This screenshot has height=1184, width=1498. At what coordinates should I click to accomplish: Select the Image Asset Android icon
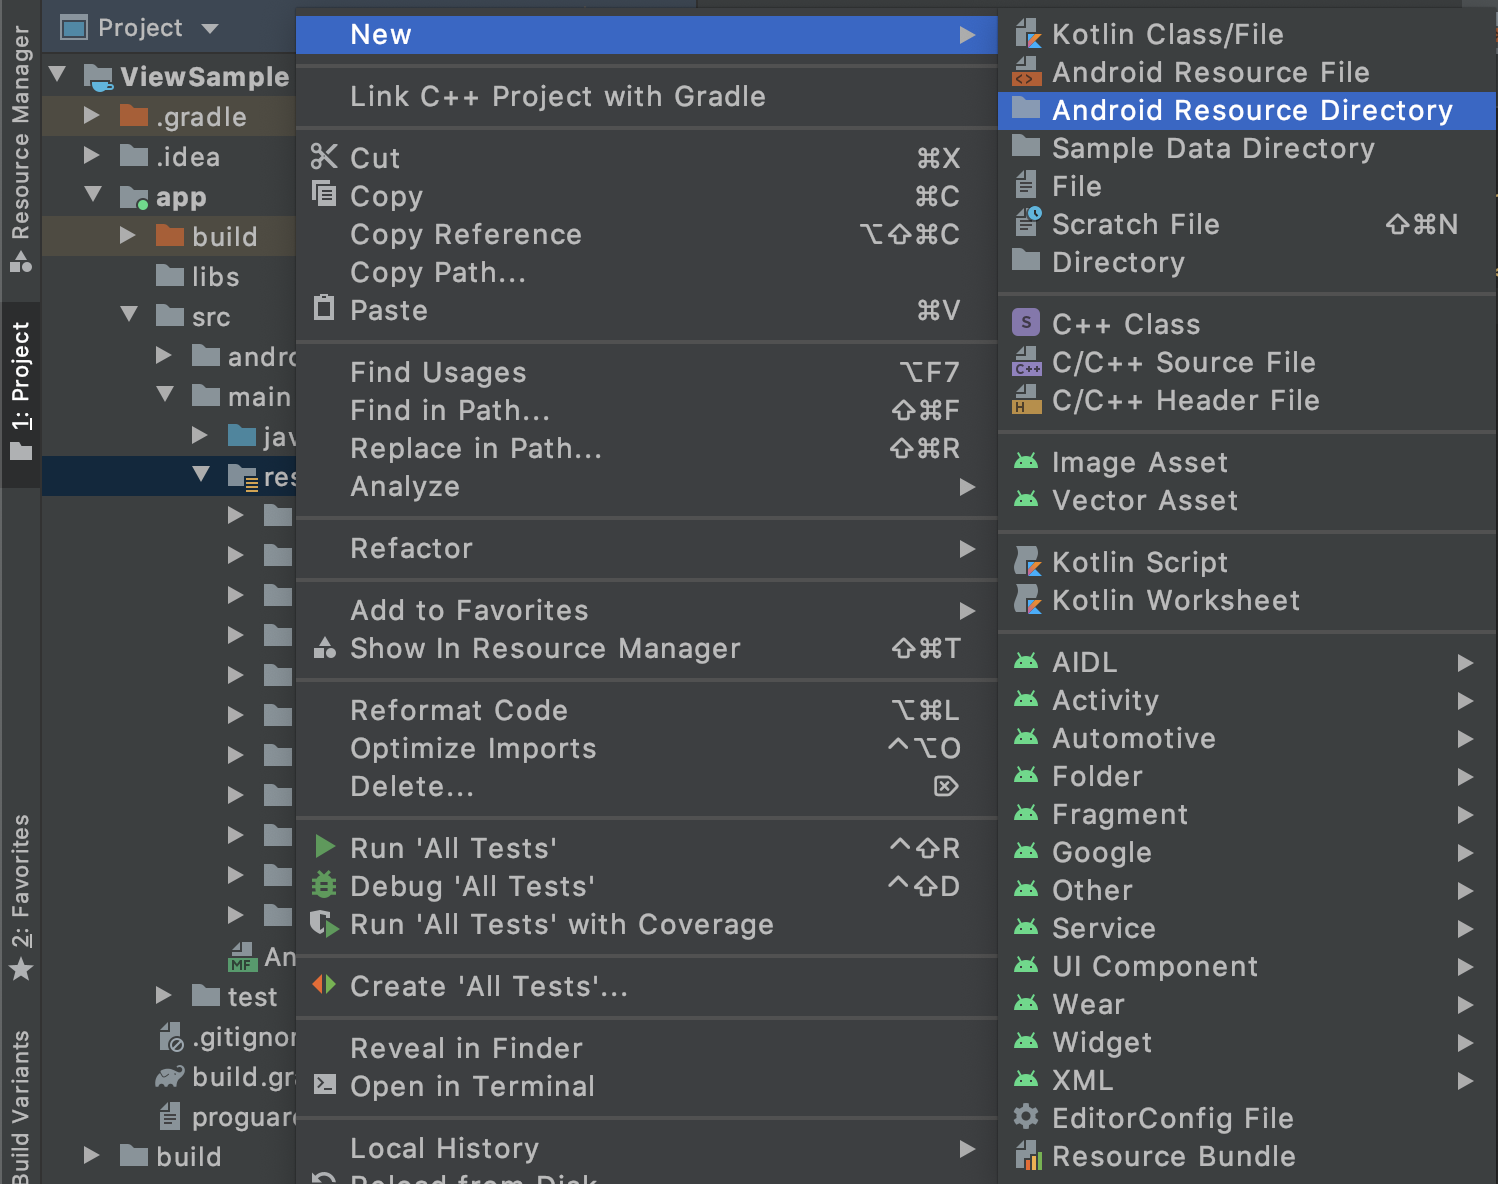coord(1027,461)
